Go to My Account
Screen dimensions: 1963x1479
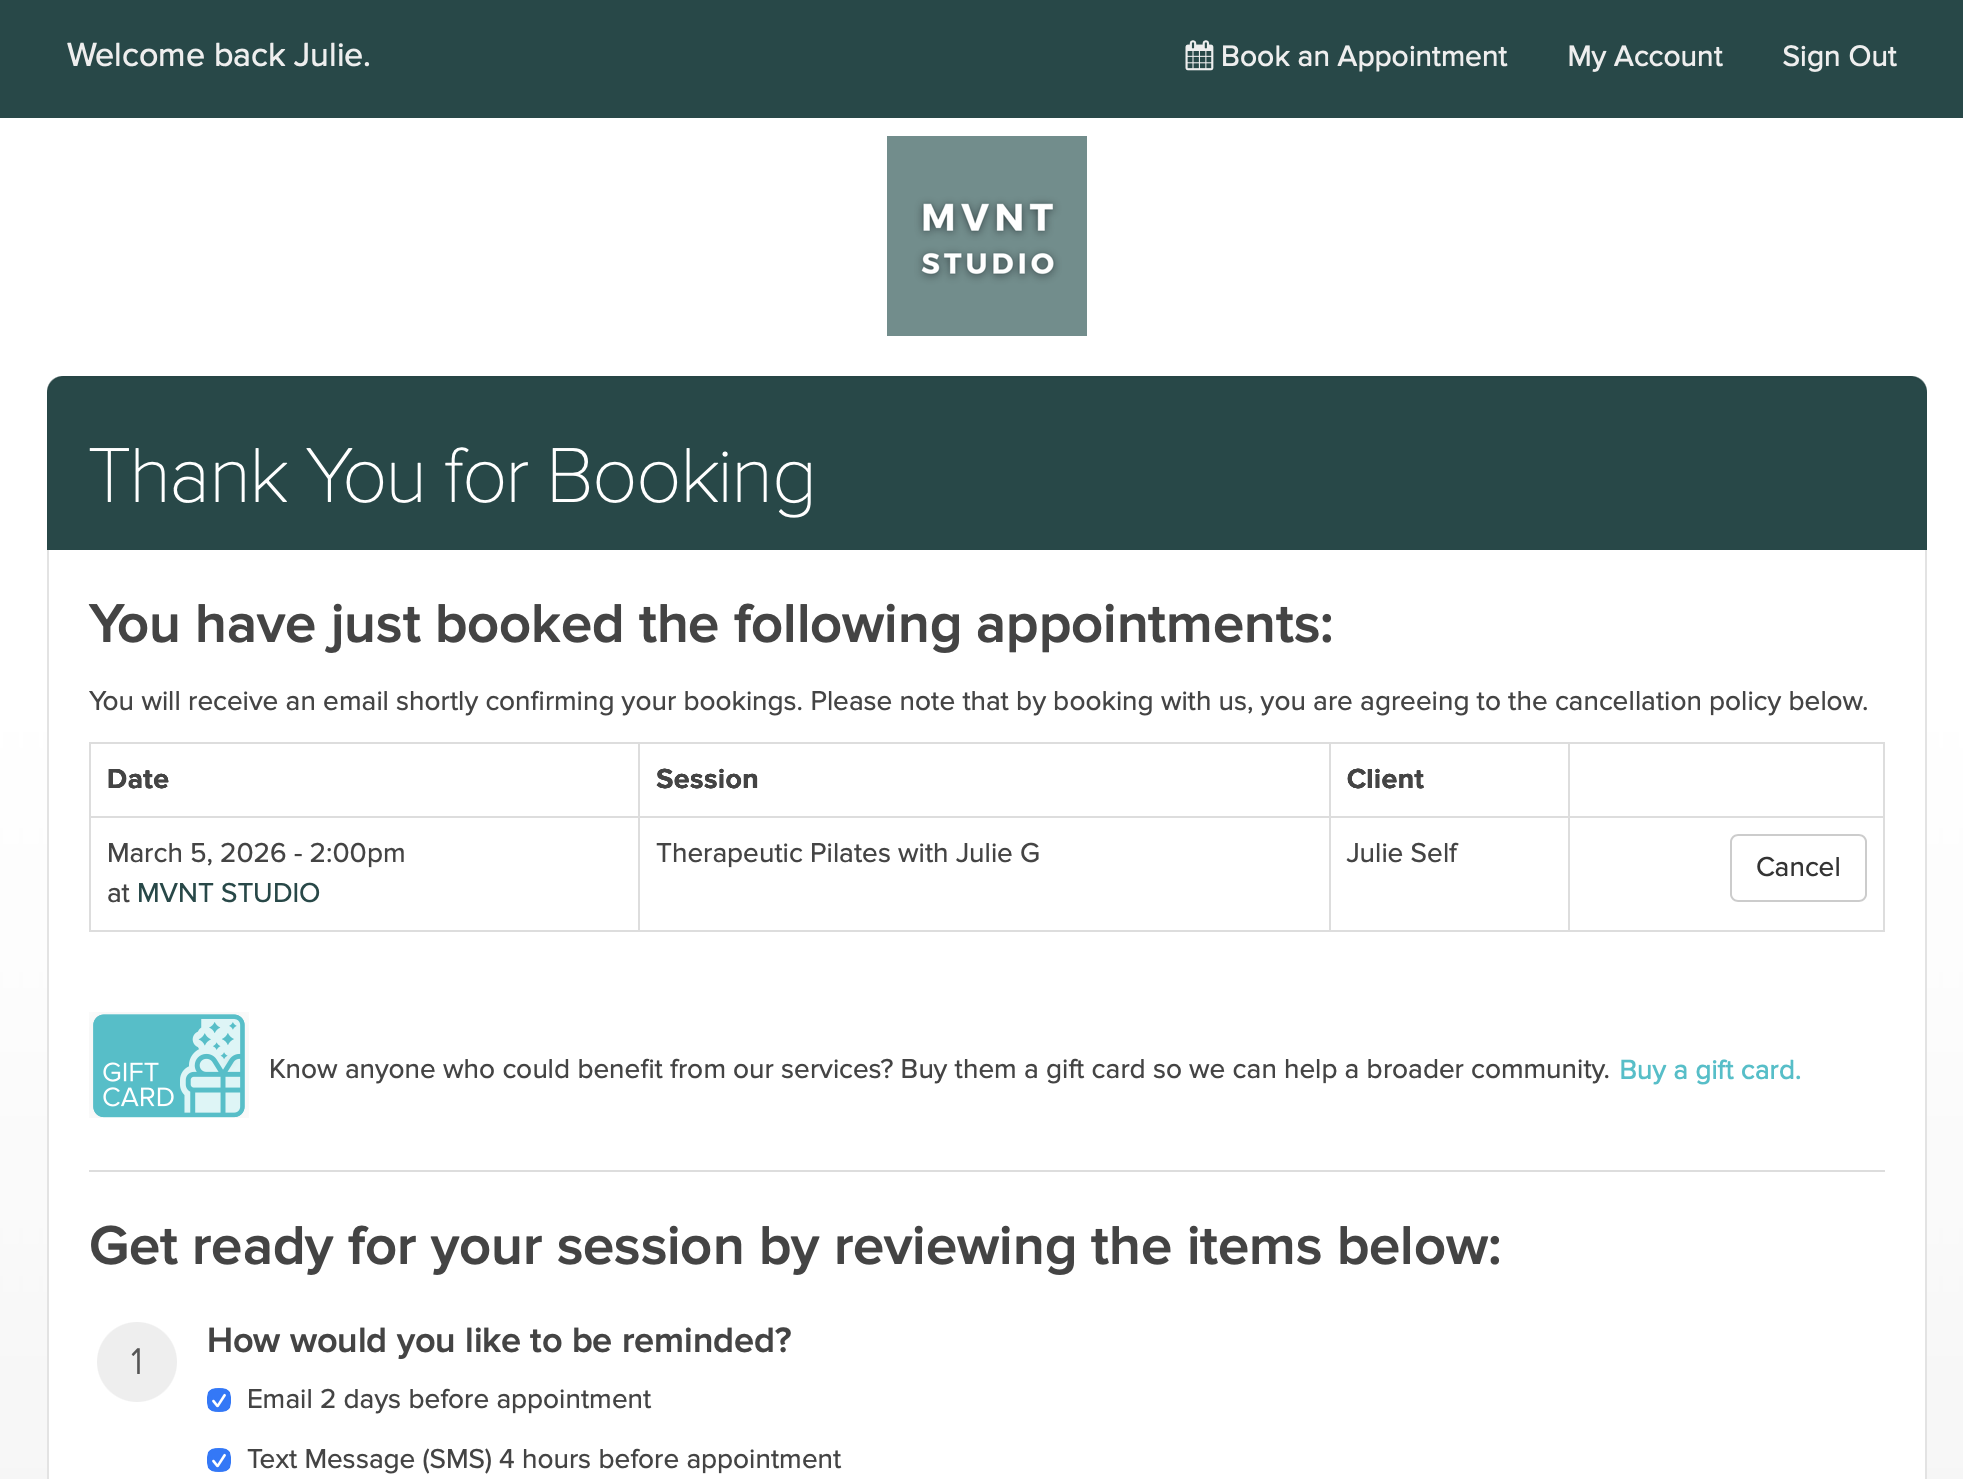click(x=1645, y=56)
